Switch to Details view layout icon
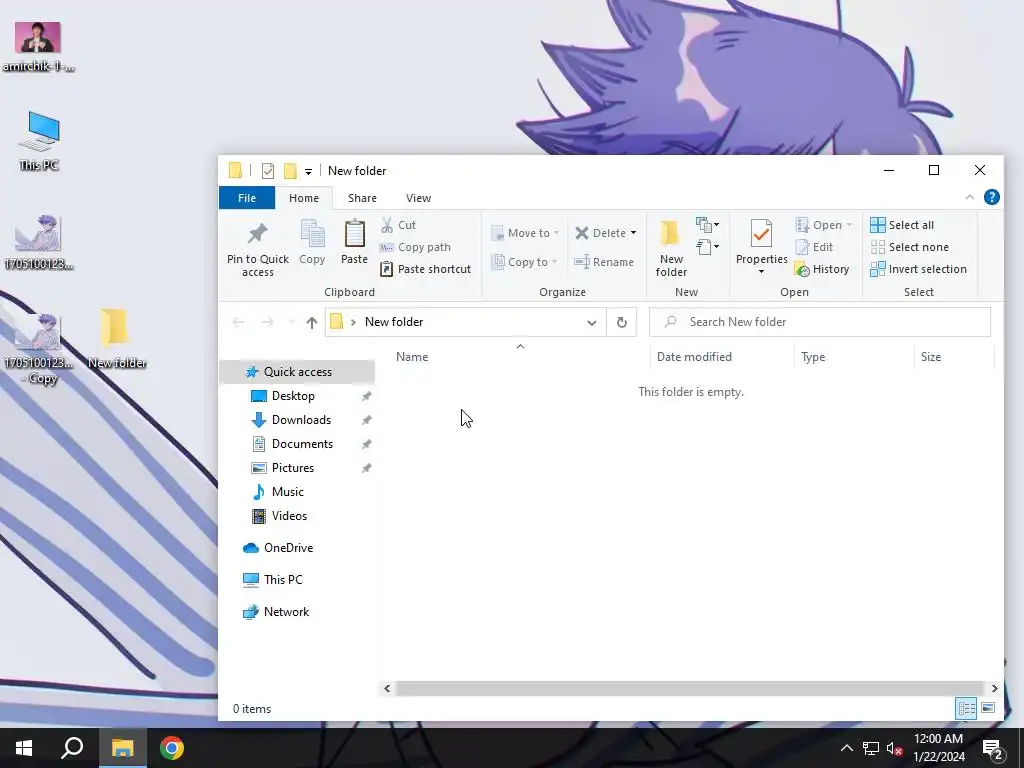Image resolution: width=1024 pixels, height=768 pixels. click(967, 709)
